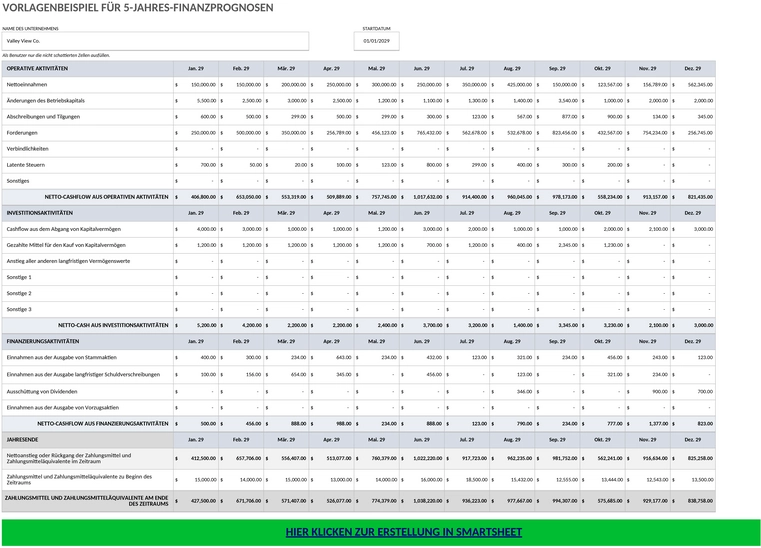
Task: Click 'Gezahlte Mittel für den Kauf von Kapitalvermögen' label
Action: (66, 245)
